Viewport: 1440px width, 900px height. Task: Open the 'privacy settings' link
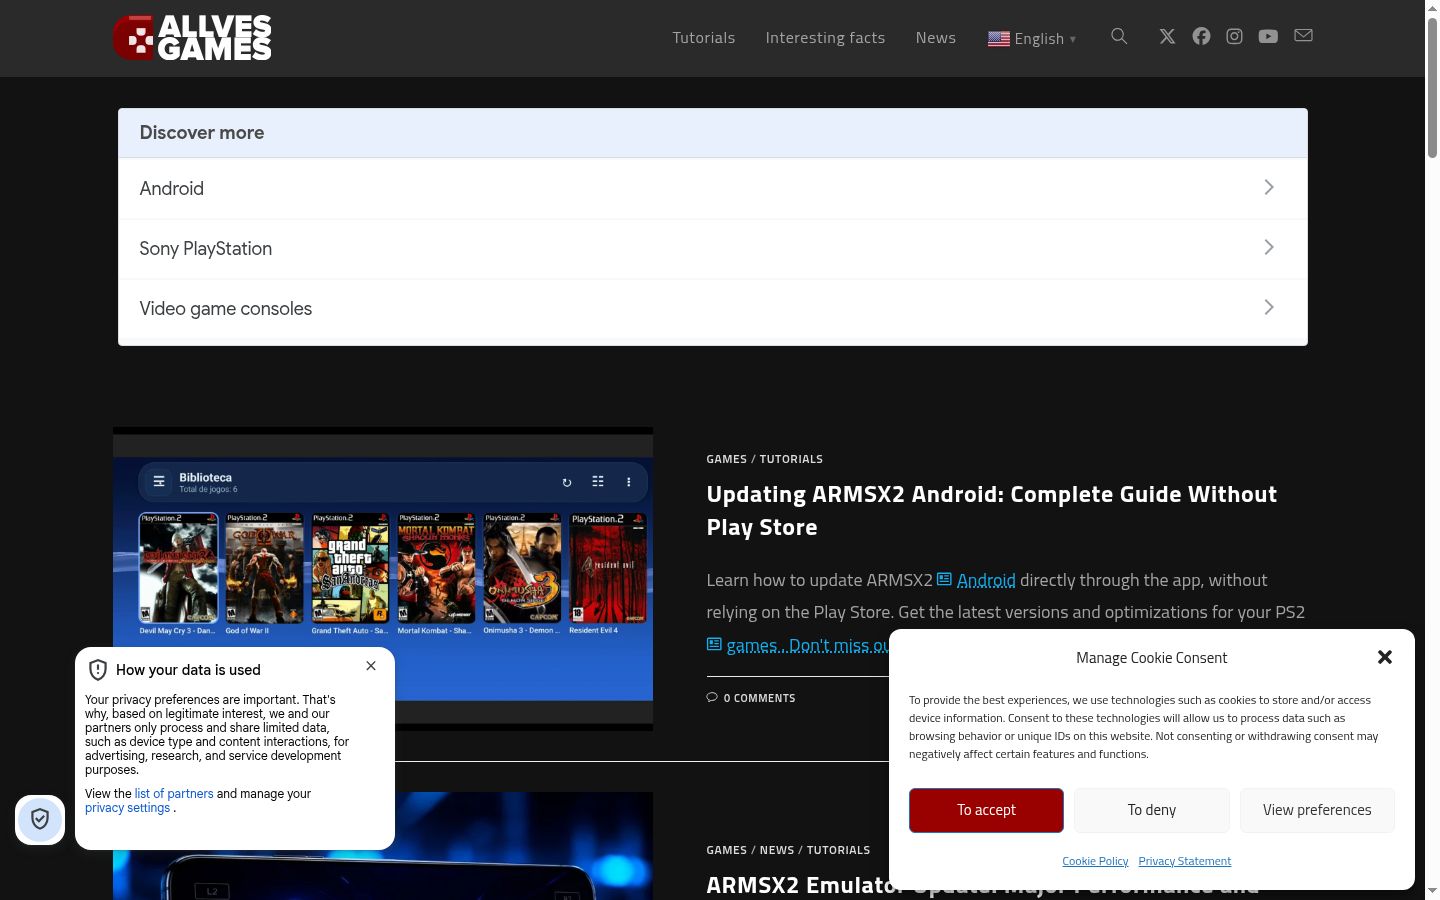[127, 808]
